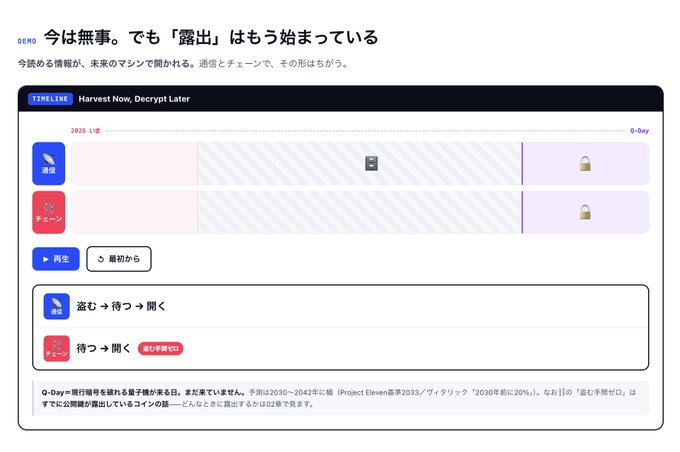This screenshot has height=452, width=680.
Task: Click the 盗む → 待つ → 開く text
Action: click(121, 306)
